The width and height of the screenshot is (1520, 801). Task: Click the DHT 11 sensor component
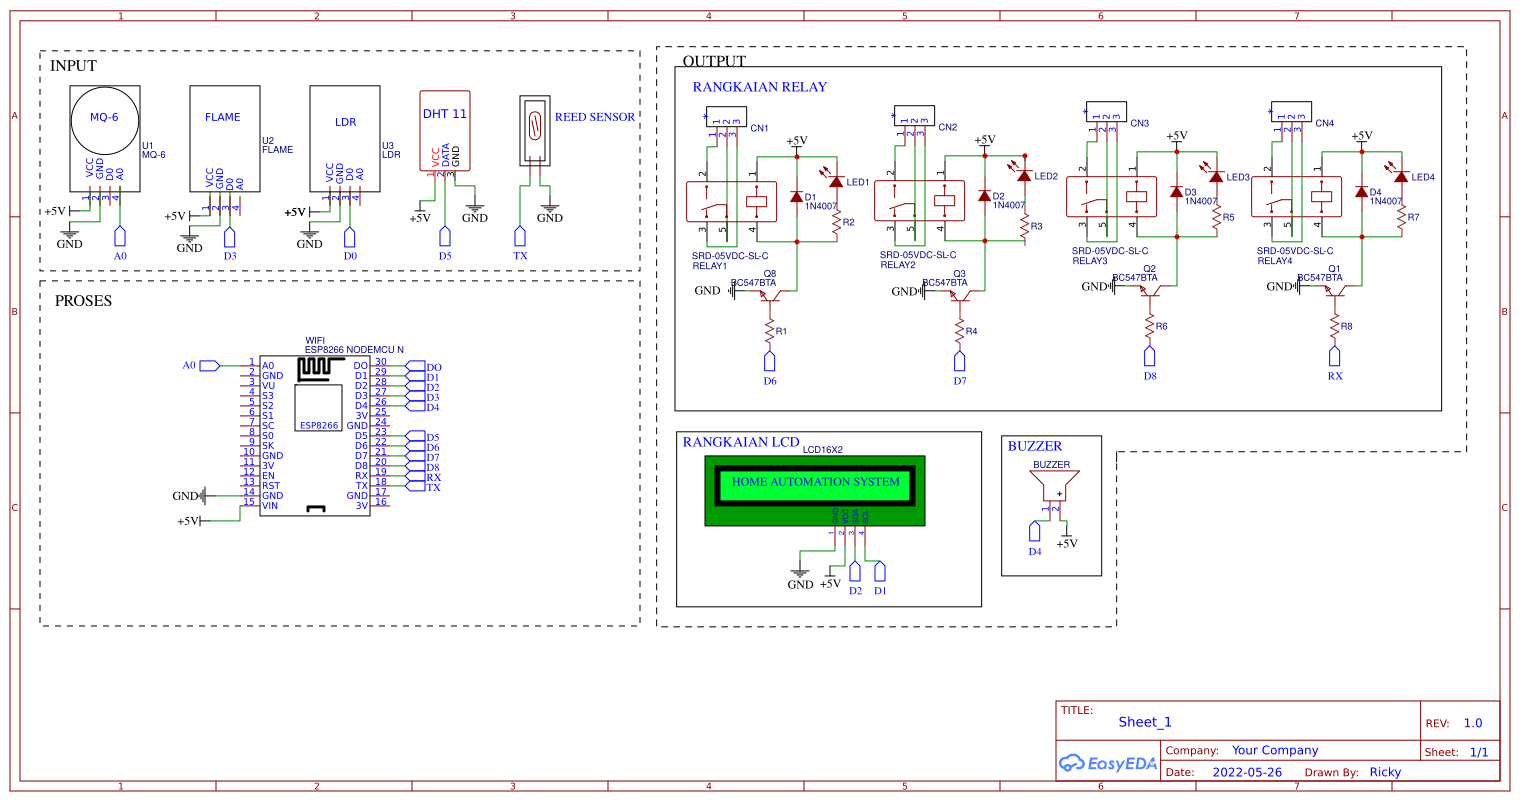click(x=445, y=131)
